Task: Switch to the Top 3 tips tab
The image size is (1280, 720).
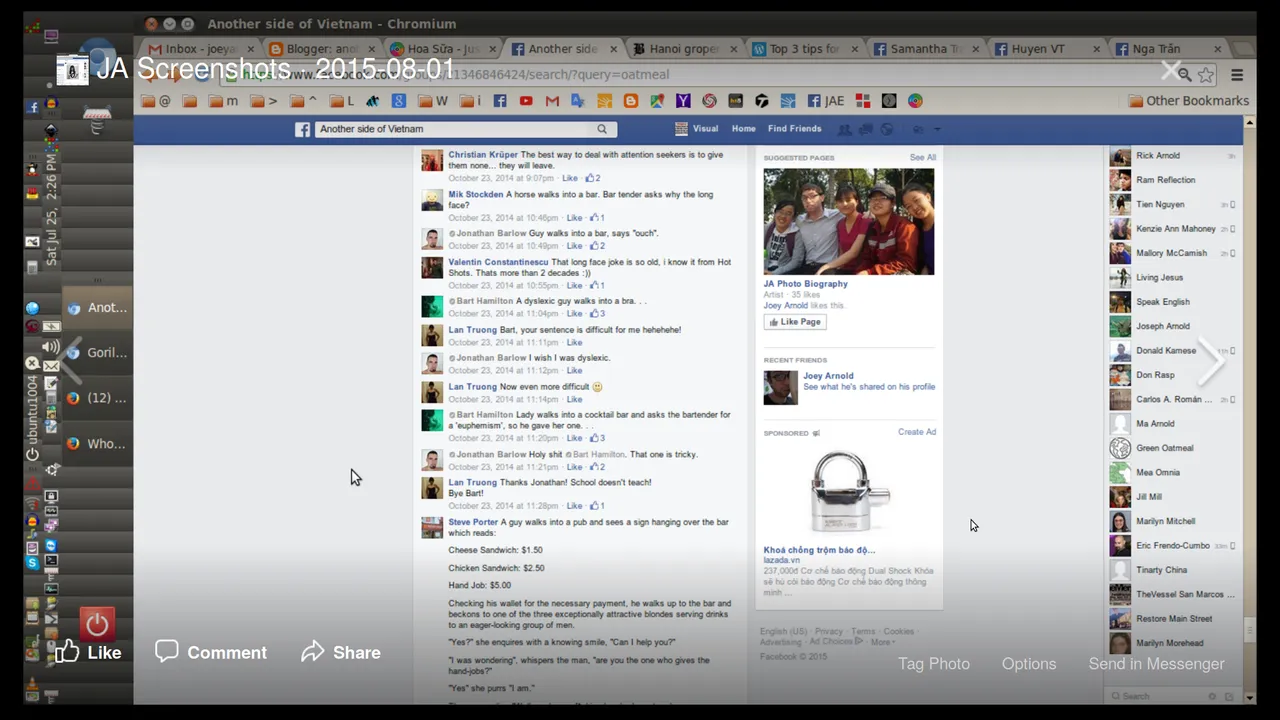Action: coord(804,48)
